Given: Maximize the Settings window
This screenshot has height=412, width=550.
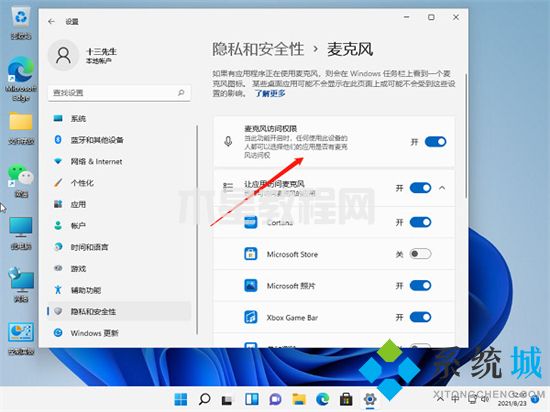Looking at the screenshot, I should (431, 17).
